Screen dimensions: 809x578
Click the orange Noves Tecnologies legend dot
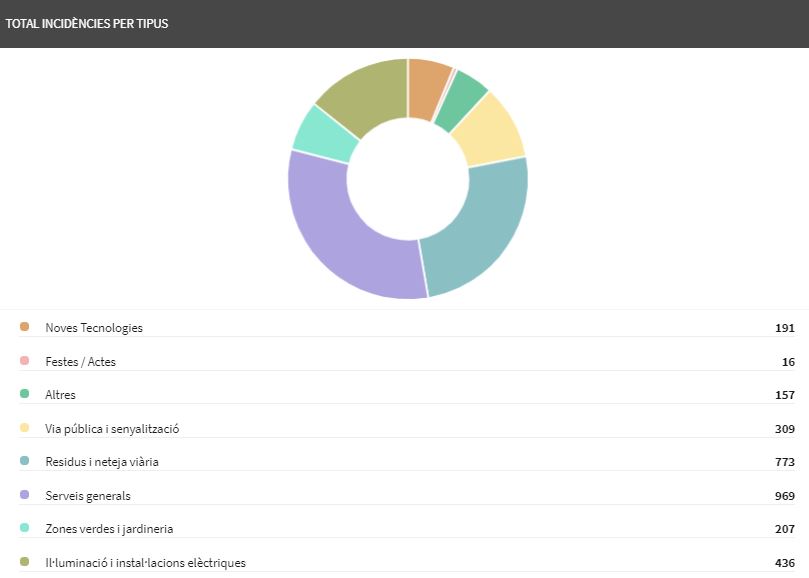click(x=24, y=327)
